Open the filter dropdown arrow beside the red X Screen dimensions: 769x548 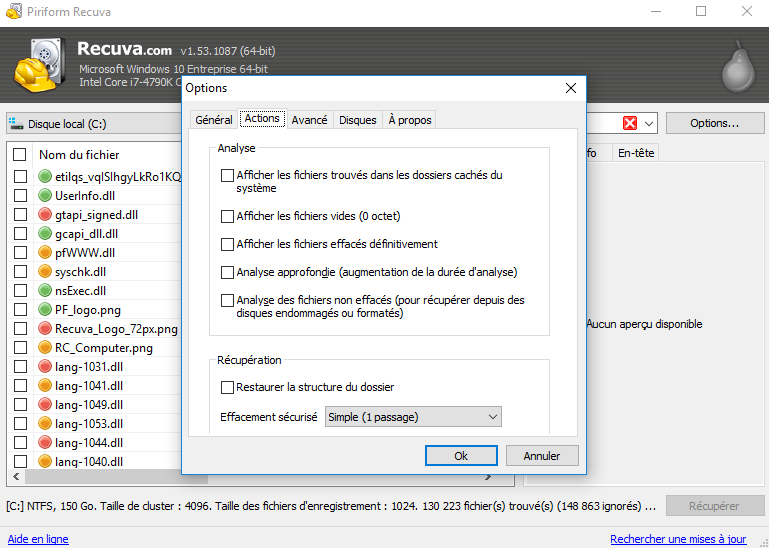[649, 124]
